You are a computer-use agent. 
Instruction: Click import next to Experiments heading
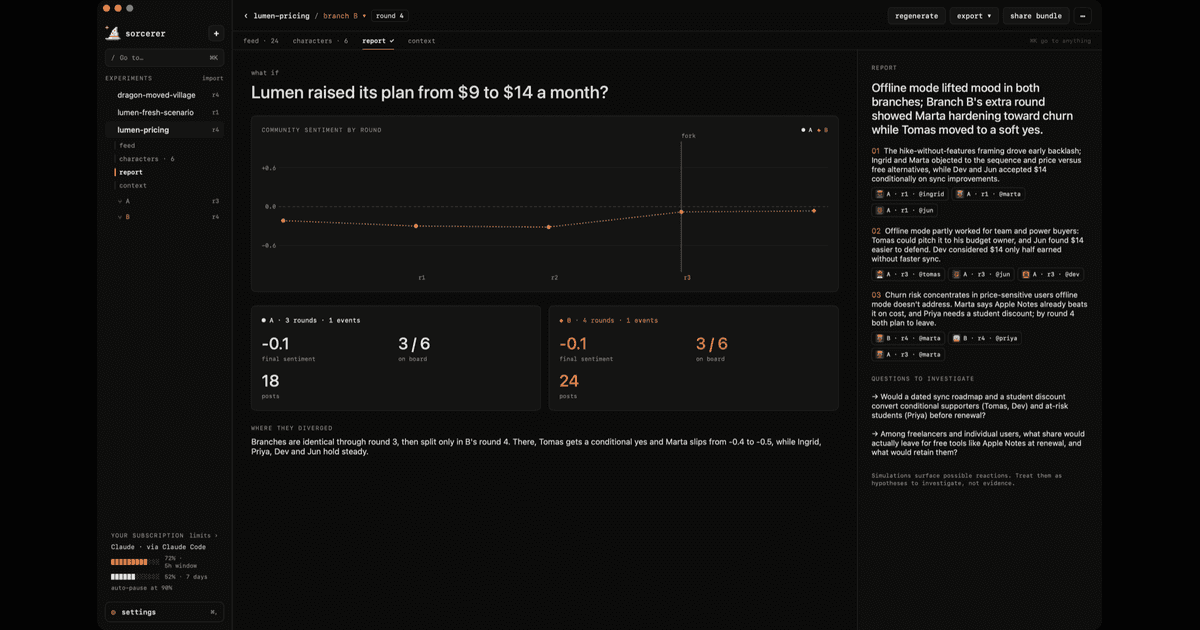[x=213, y=78]
